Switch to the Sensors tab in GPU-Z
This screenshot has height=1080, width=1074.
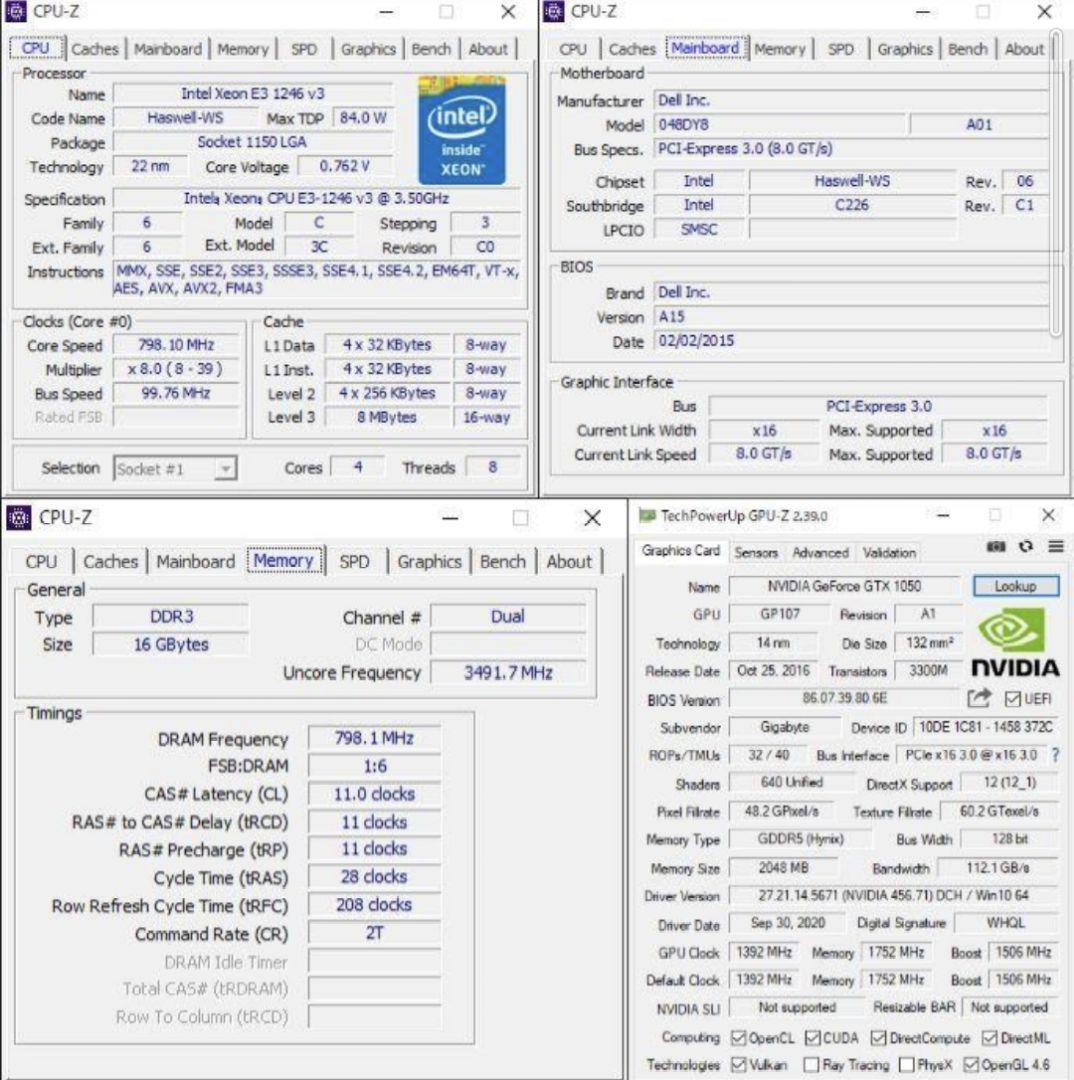coord(756,552)
